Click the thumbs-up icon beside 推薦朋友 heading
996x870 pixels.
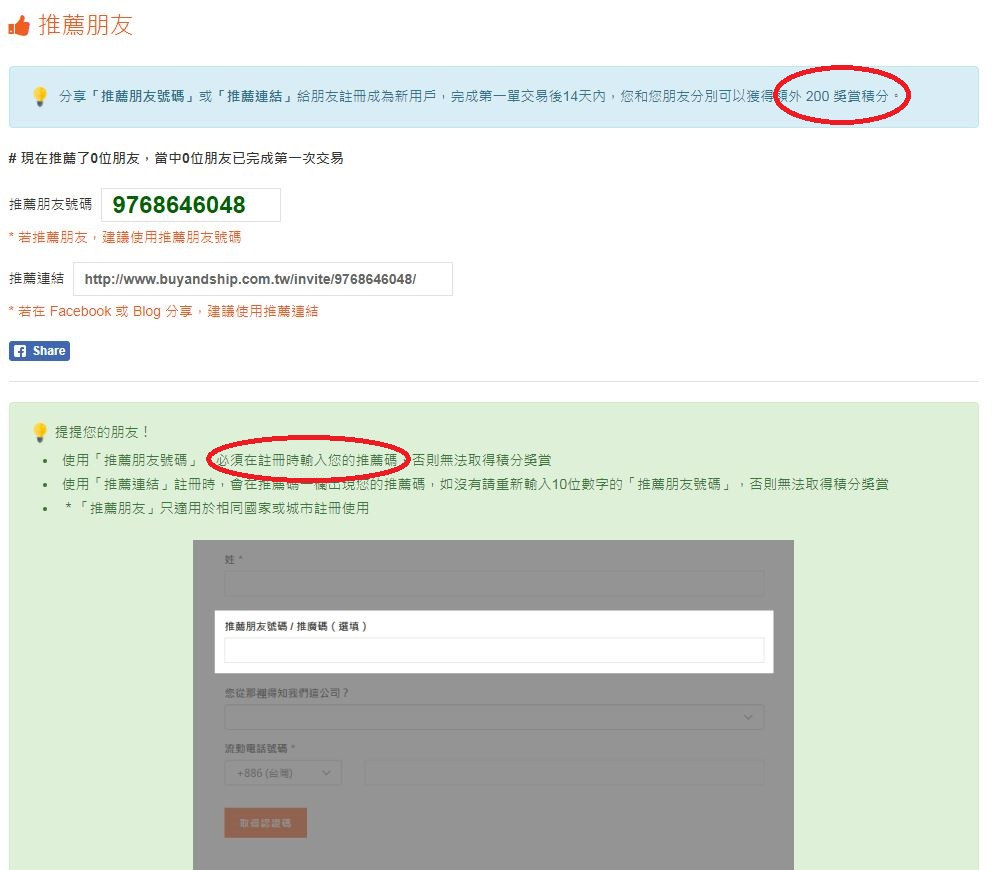tap(18, 26)
